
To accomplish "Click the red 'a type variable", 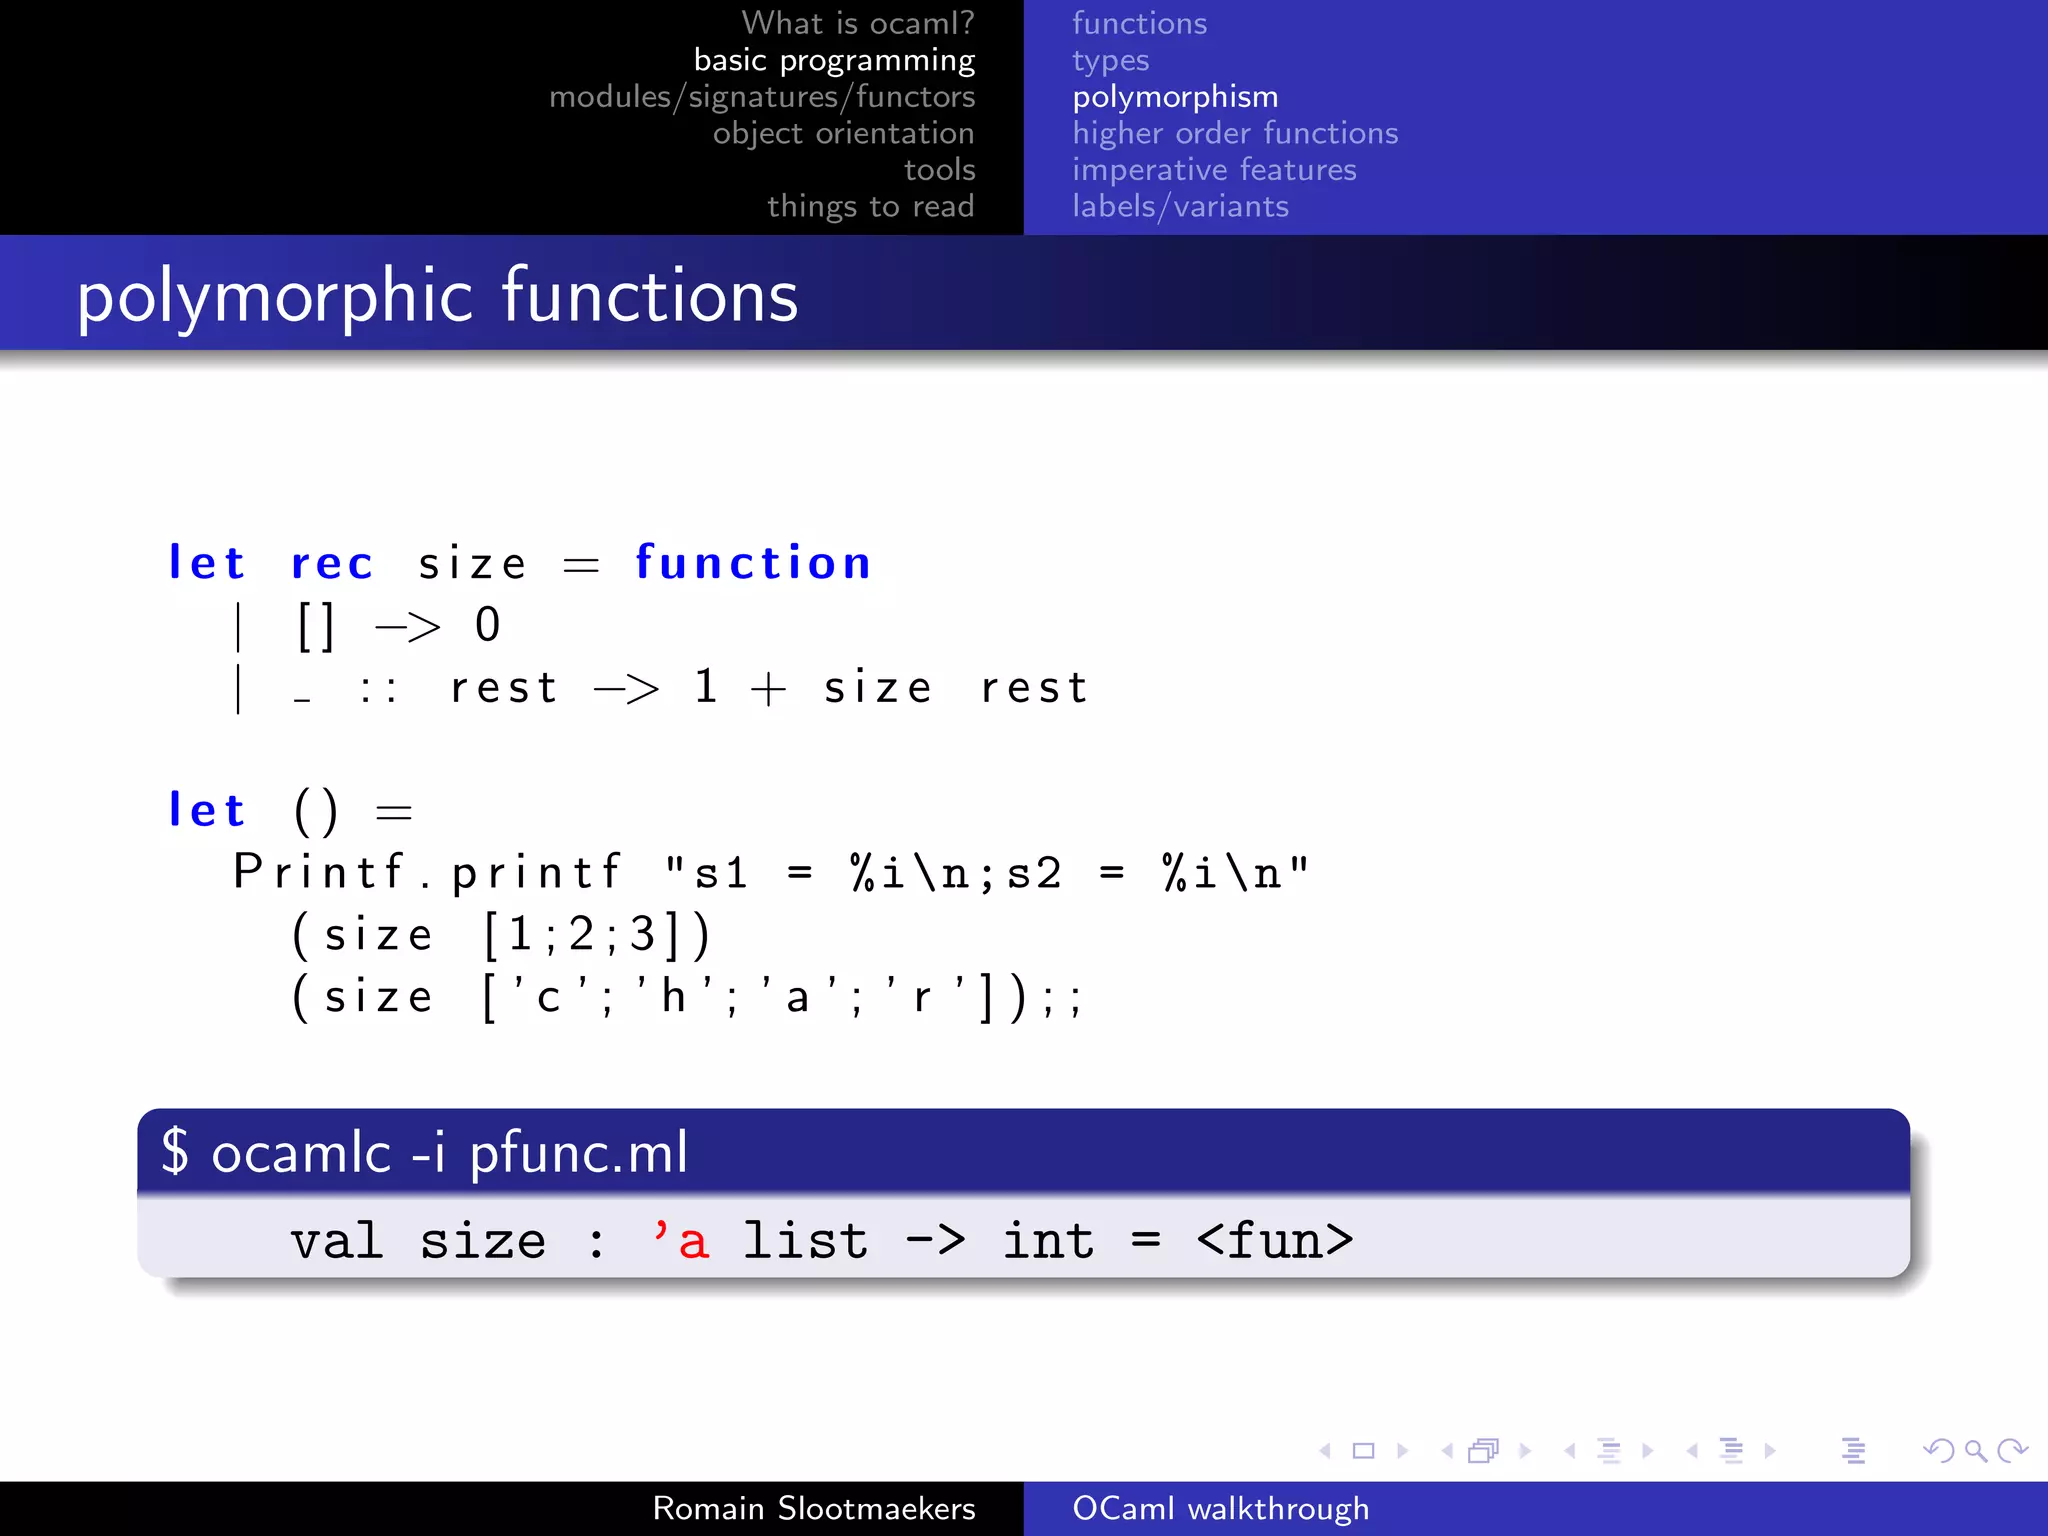I will (x=680, y=1240).
